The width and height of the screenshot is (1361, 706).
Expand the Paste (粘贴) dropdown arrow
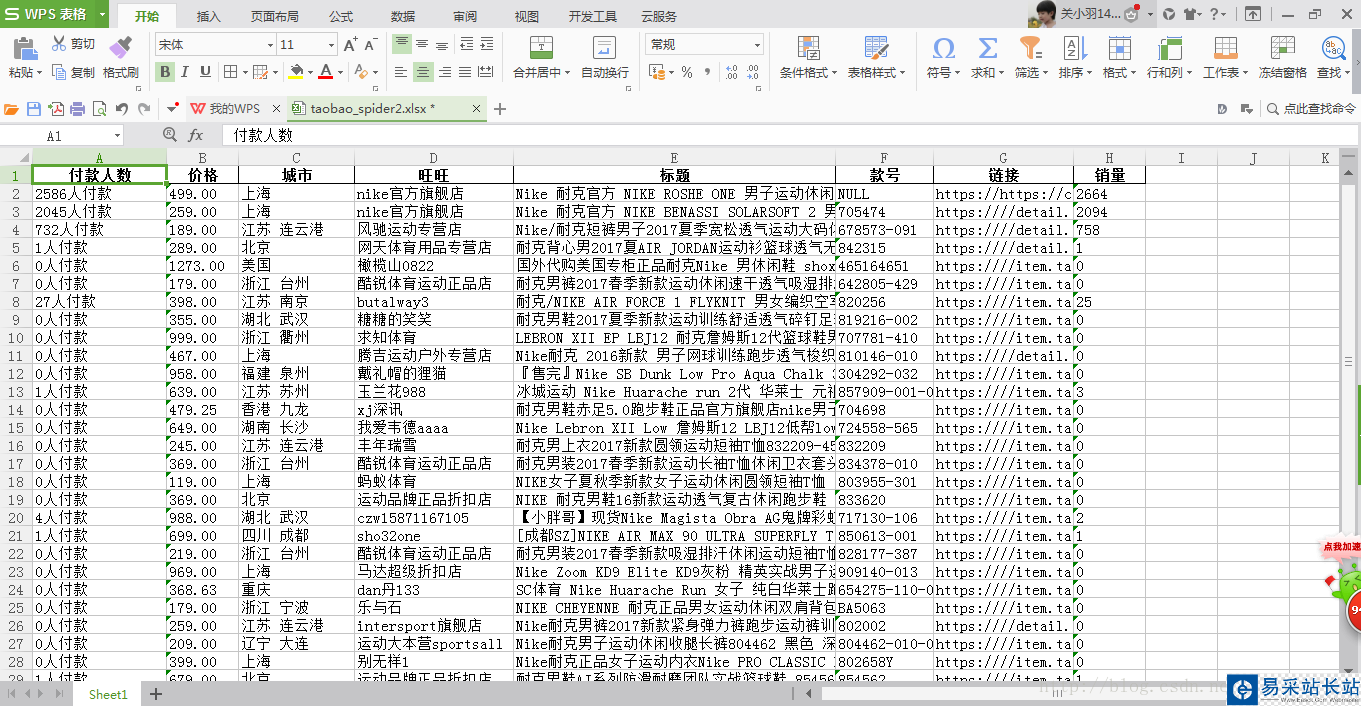[x=39, y=72]
